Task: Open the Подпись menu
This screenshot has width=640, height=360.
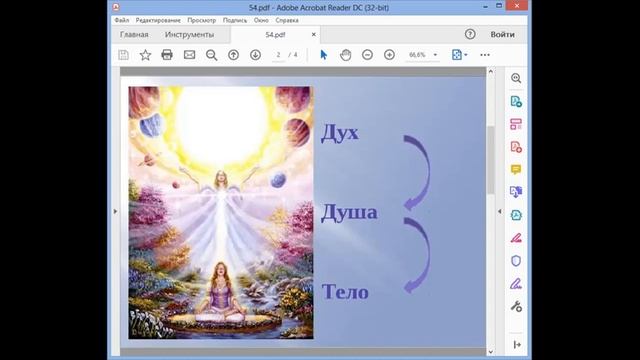Action: (235, 20)
